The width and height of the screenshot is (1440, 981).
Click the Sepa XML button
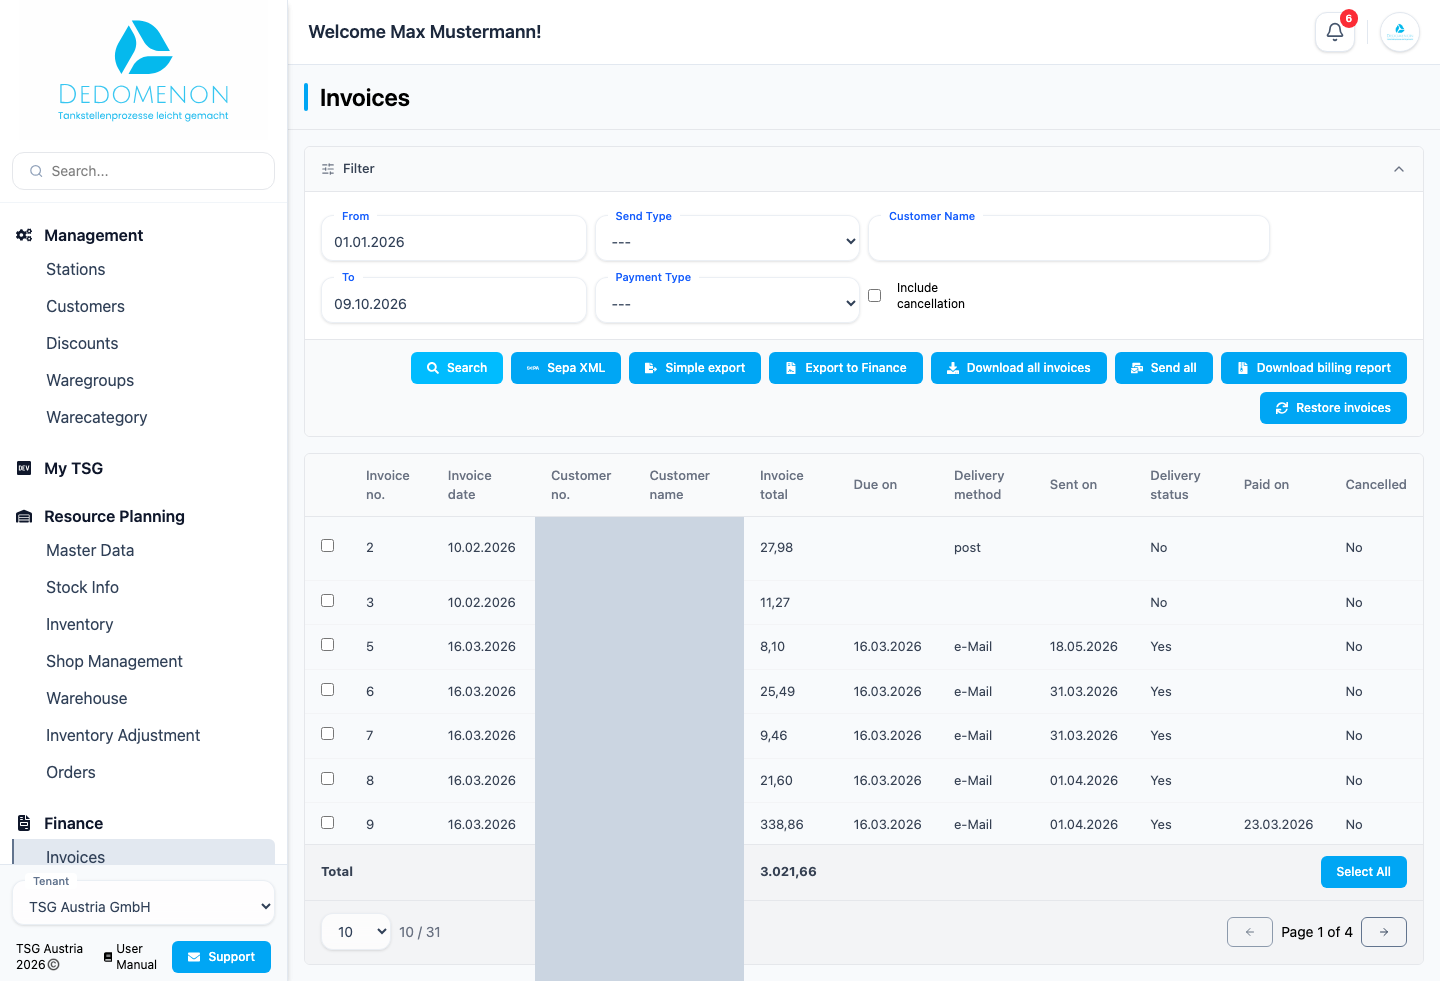point(566,368)
